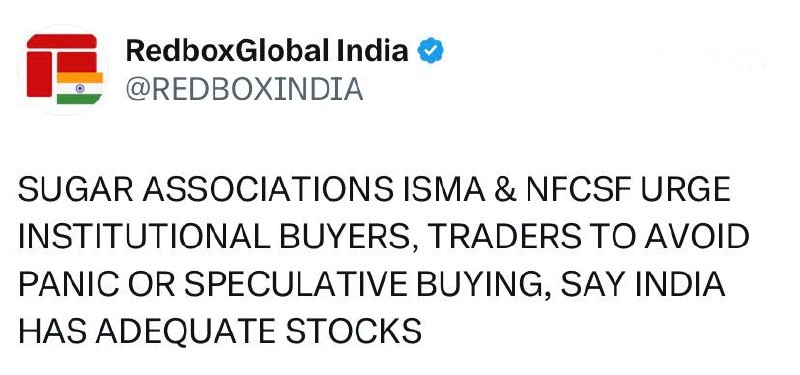The image size is (800, 375).
Task: Open the RedboxGlobal India display name
Action: point(267,51)
